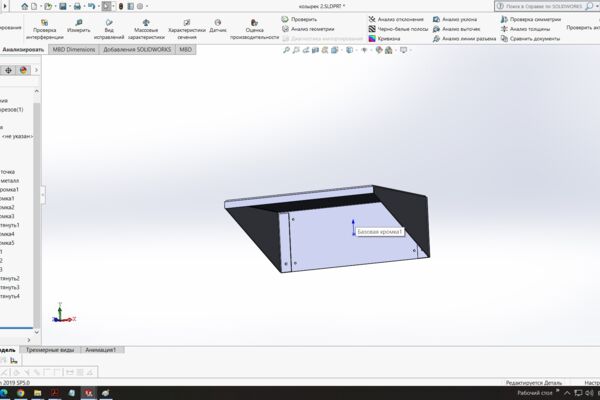The image size is (600, 400).
Task: Open File Explorer from taskbar
Action: pos(38,393)
